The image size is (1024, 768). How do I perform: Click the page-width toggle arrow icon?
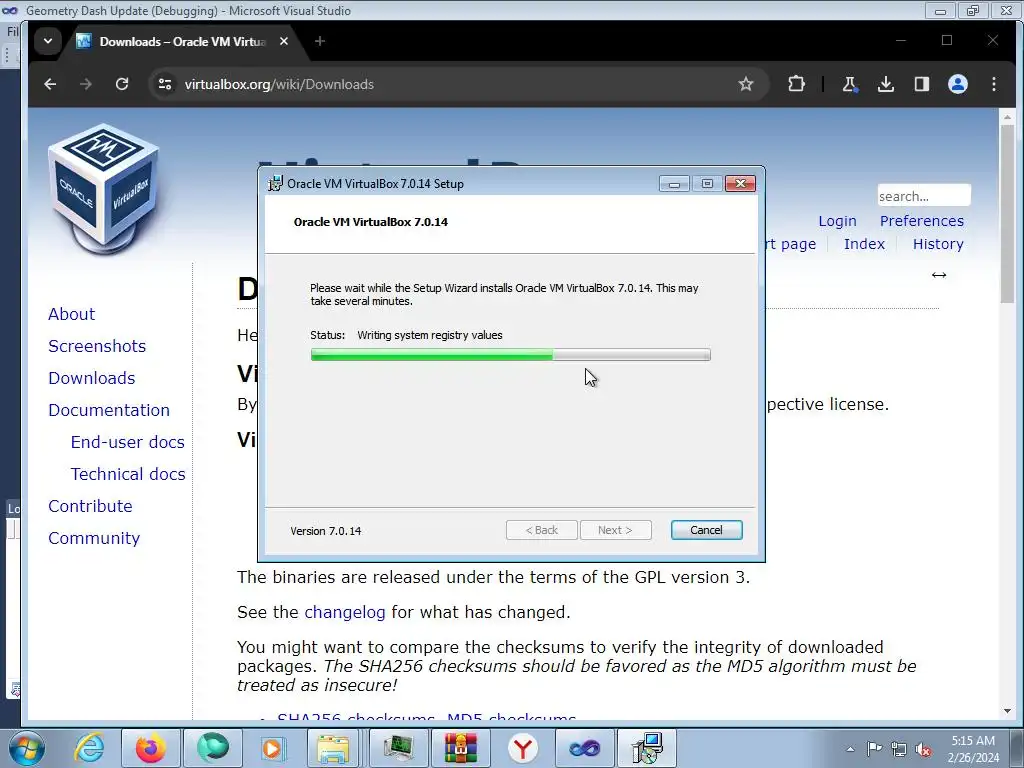coord(939,275)
